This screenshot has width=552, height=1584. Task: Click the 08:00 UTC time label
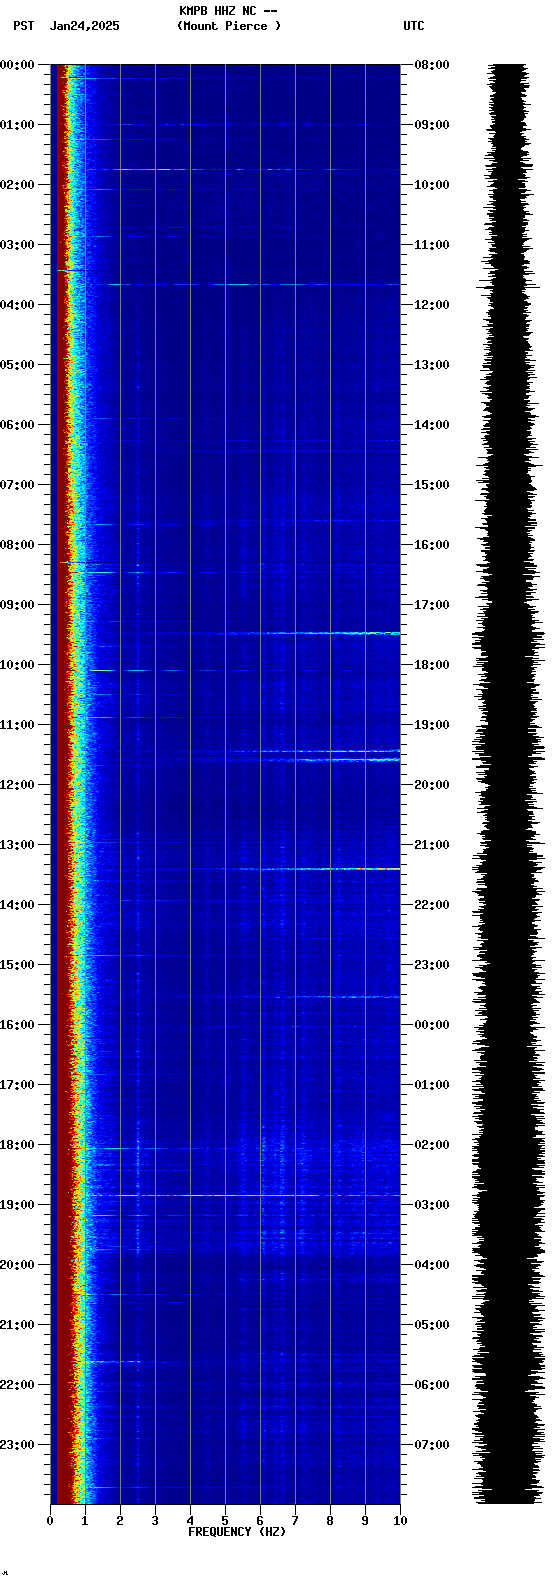[432, 65]
